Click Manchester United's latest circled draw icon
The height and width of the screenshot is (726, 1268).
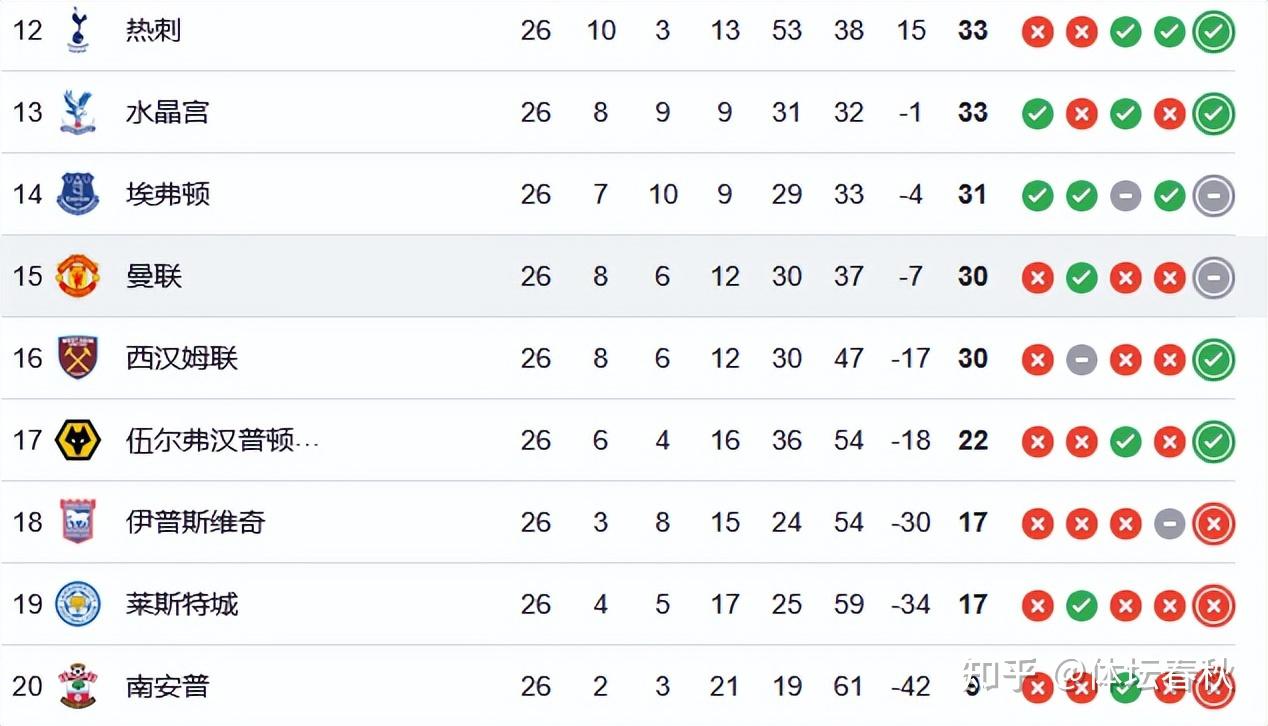tap(1214, 278)
